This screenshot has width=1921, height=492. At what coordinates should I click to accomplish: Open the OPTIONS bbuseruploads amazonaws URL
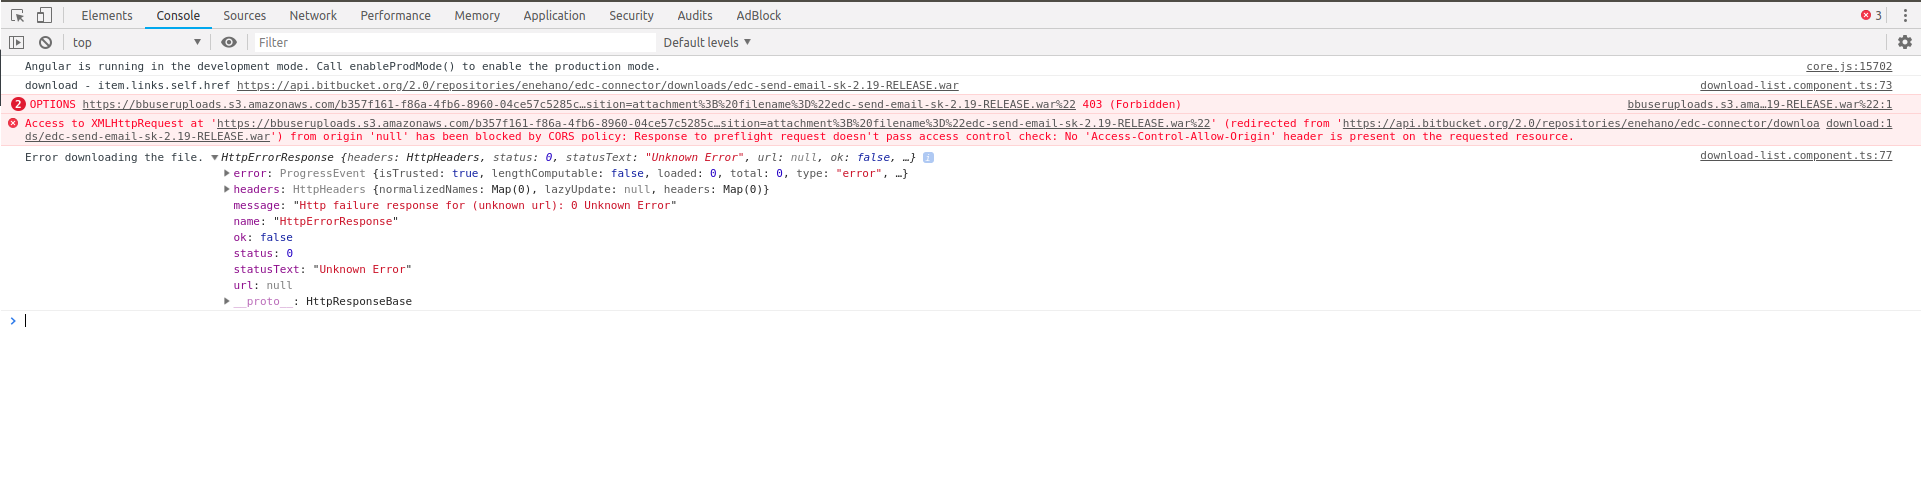579,104
